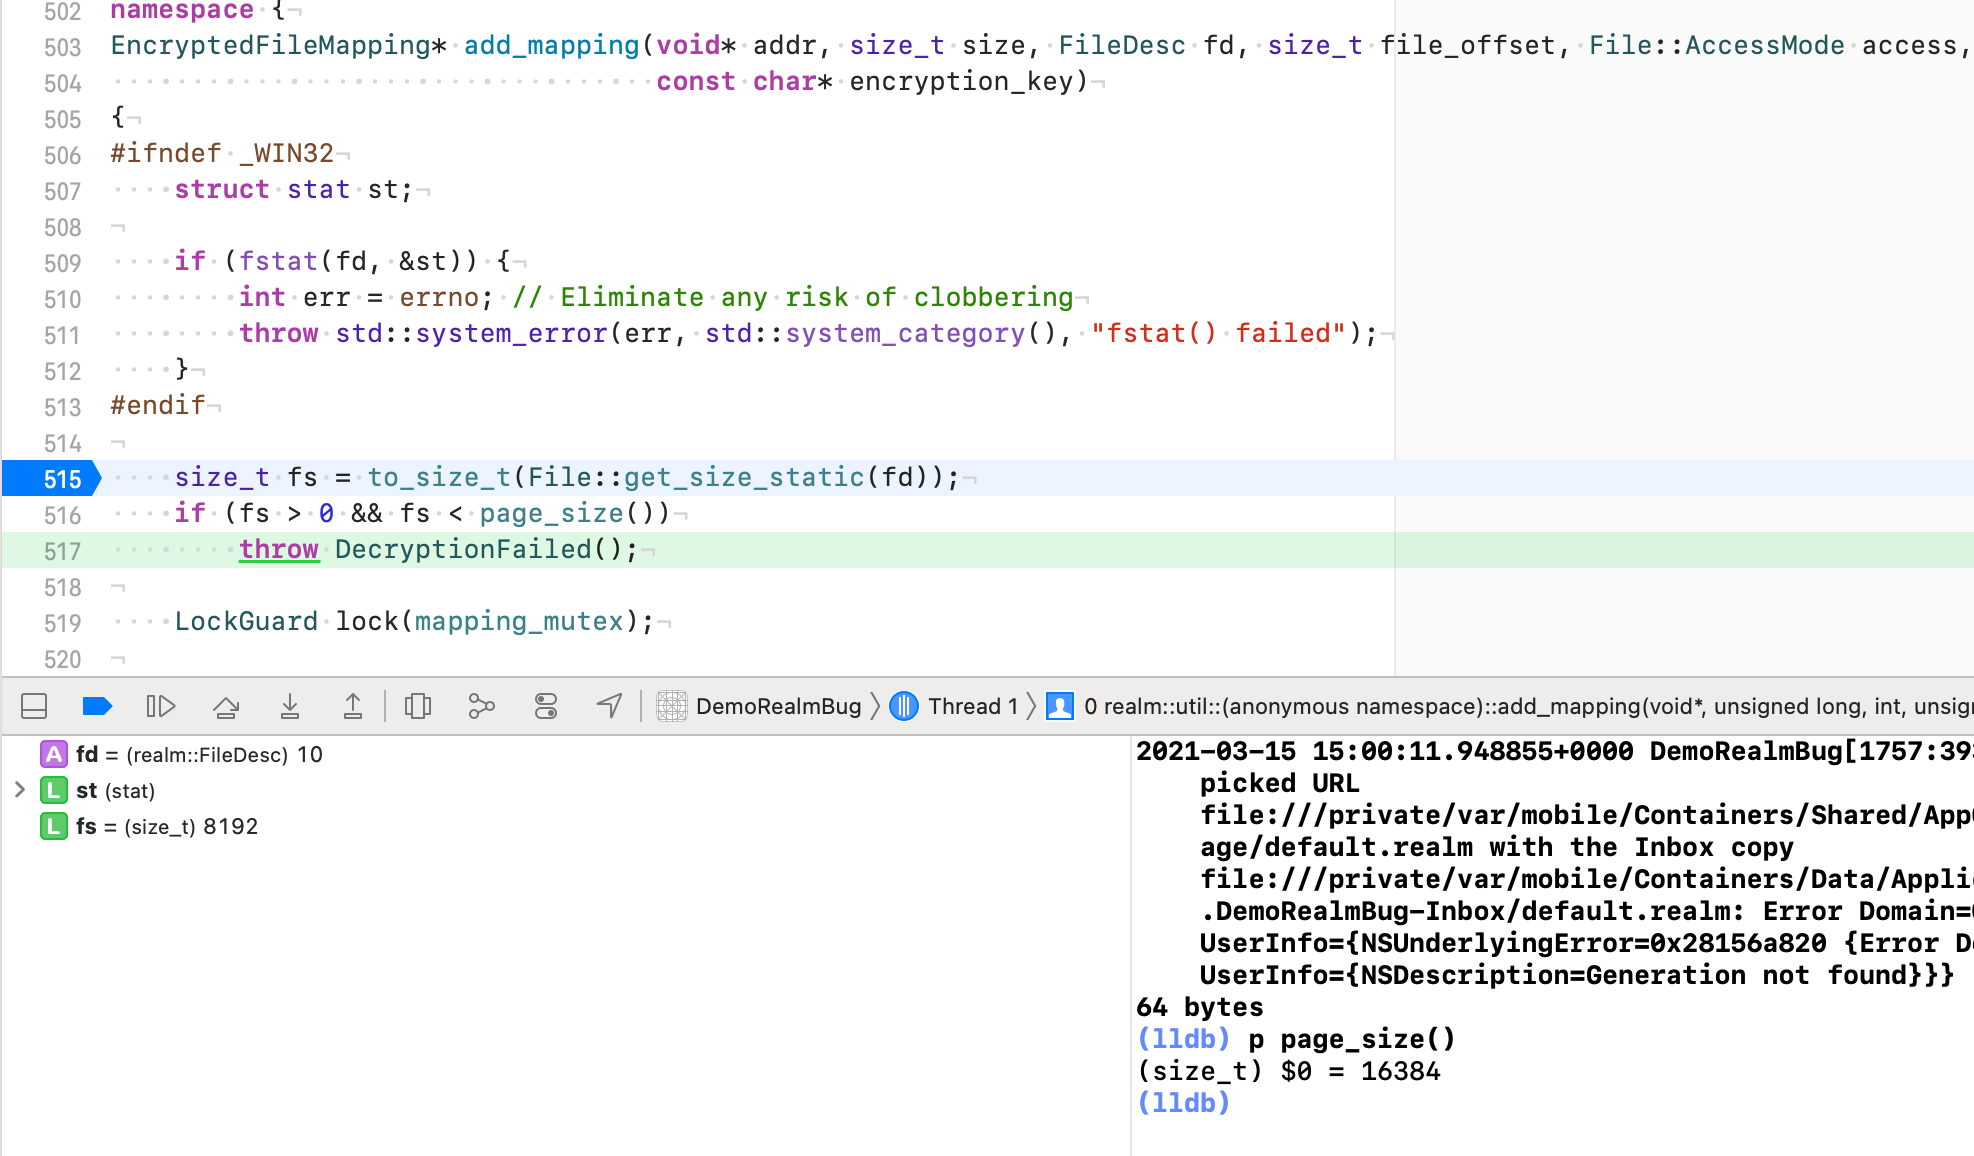Screen dimensions: 1974x1156
Task: Deactivate breakpoints with the blue toggle
Action: 97,707
